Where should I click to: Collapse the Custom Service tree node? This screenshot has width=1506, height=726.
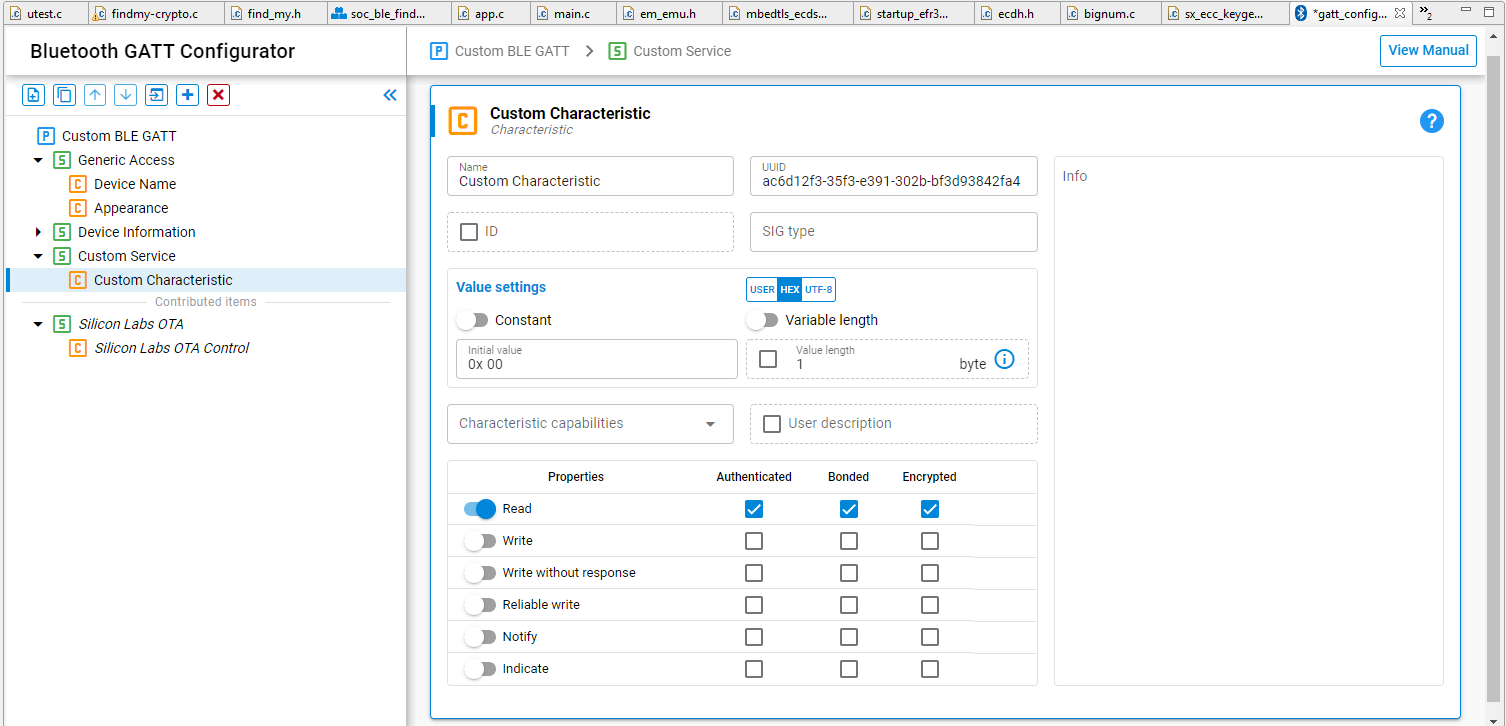38,255
